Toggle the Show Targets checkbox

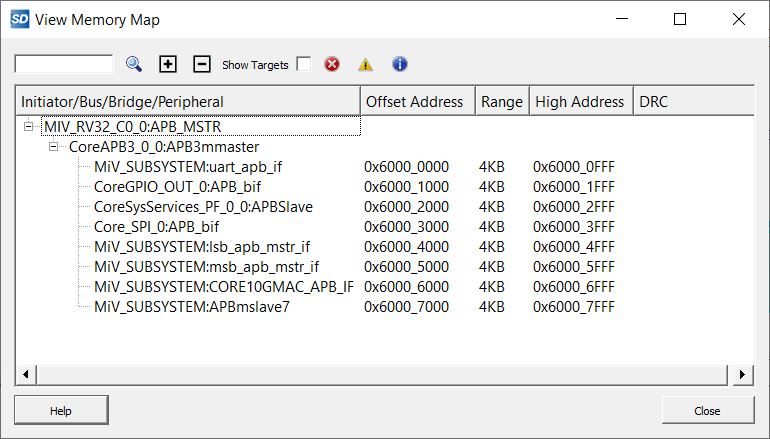click(304, 64)
